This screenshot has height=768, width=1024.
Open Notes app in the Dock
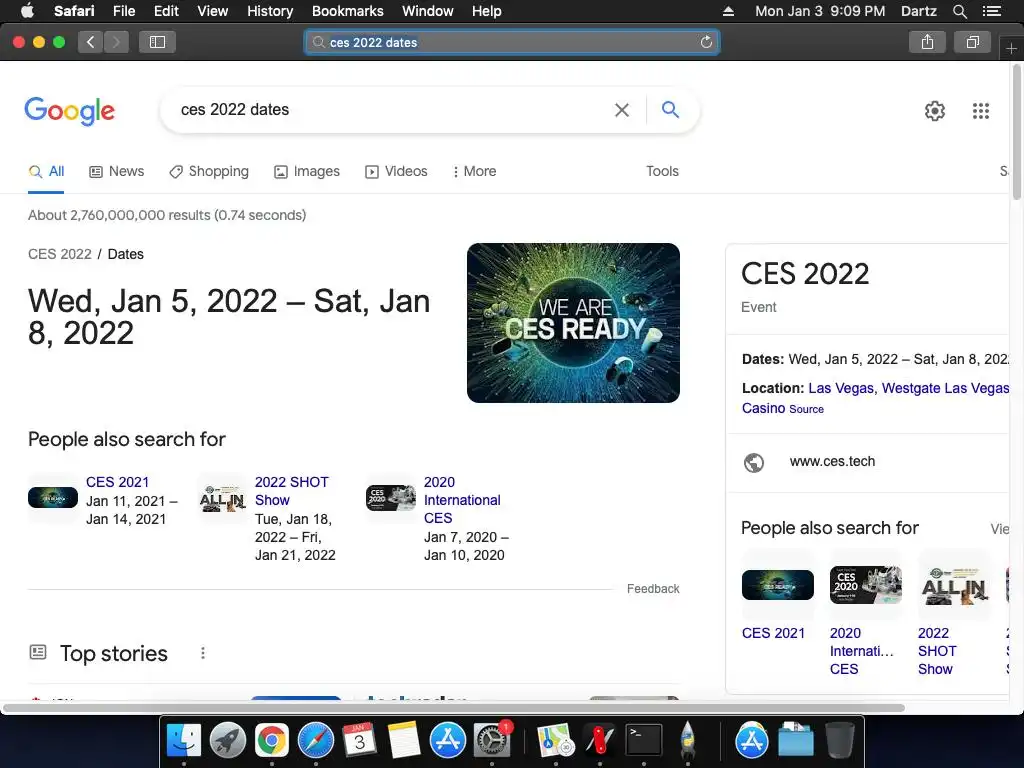(404, 740)
